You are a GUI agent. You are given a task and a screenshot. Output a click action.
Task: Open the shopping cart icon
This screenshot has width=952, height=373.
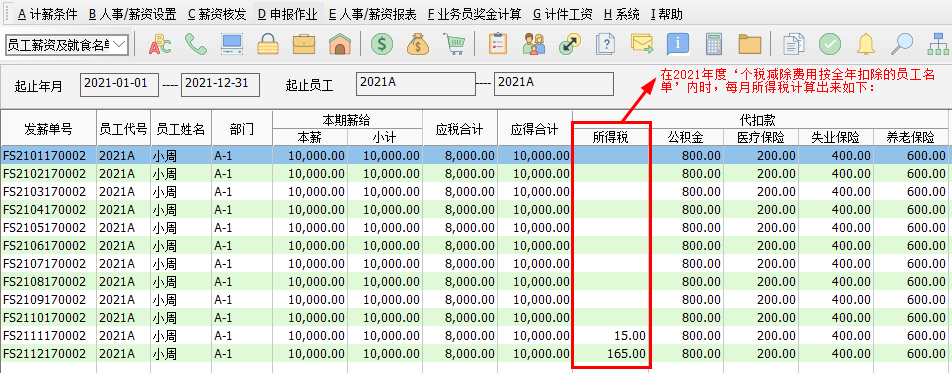point(454,44)
